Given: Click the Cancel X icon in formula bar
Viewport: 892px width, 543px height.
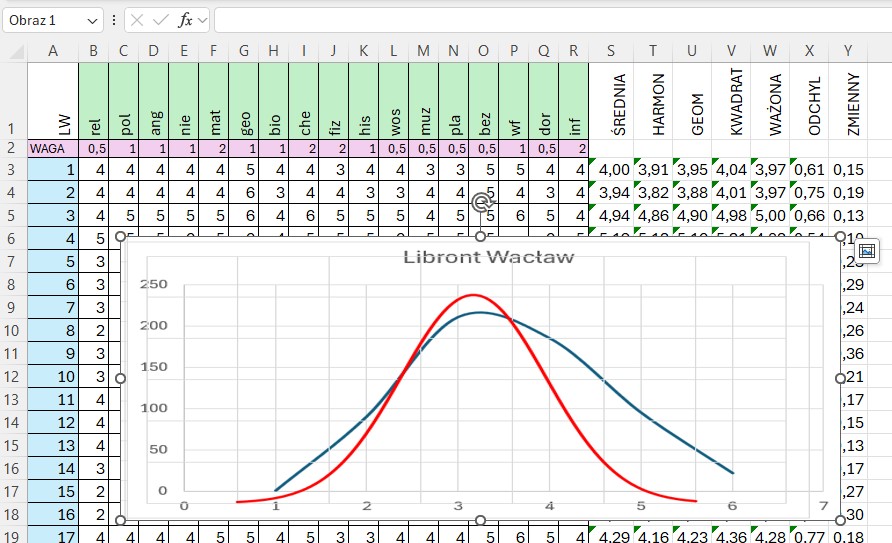Looking at the screenshot, I should 137,20.
